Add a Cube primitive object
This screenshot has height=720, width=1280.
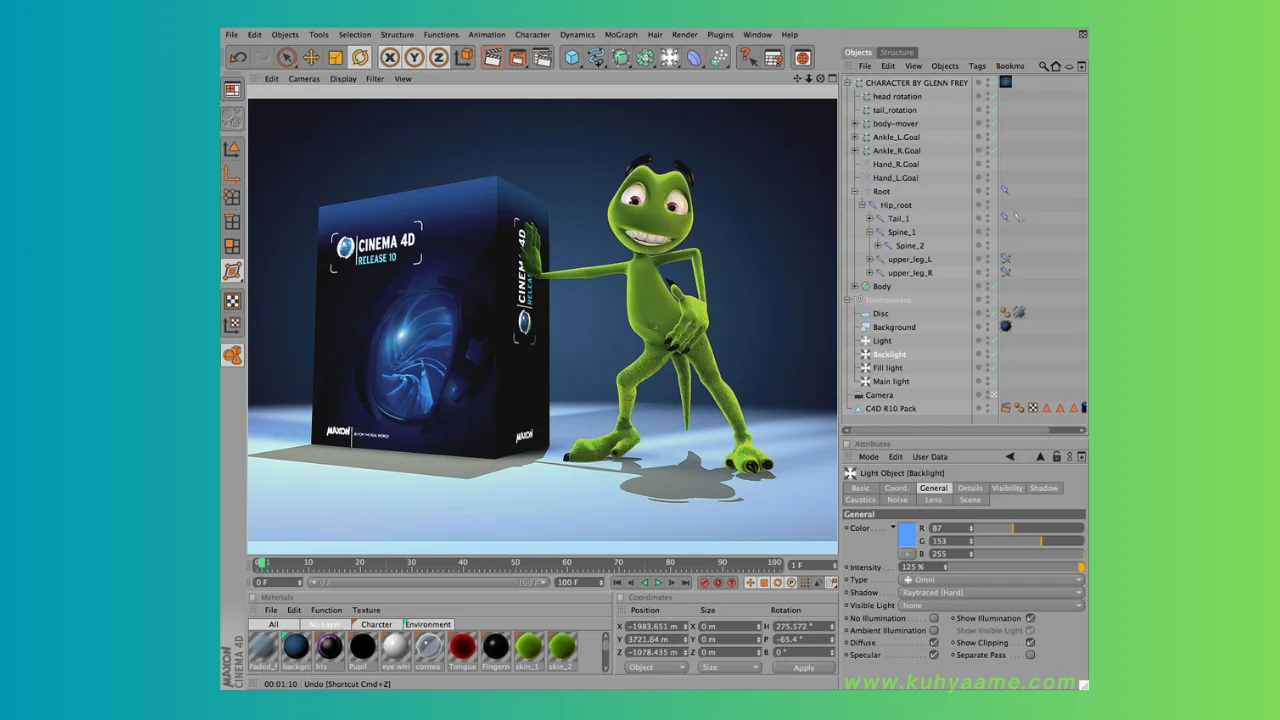pos(572,58)
